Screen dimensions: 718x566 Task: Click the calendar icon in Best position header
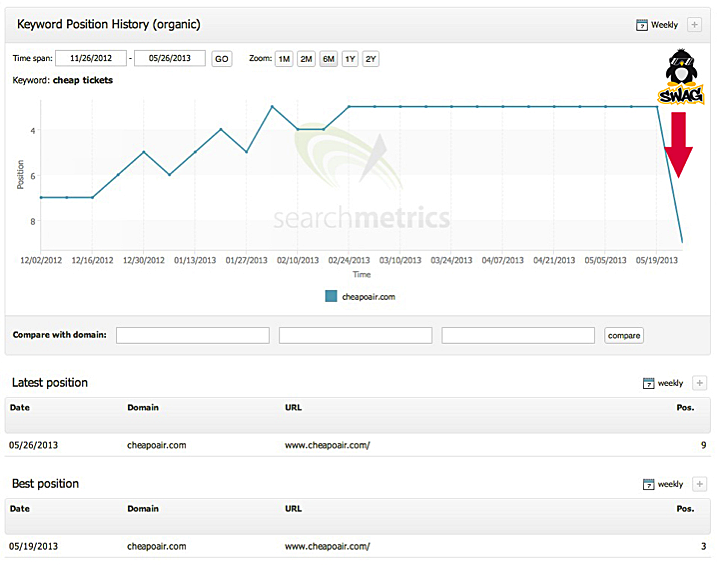[648, 484]
